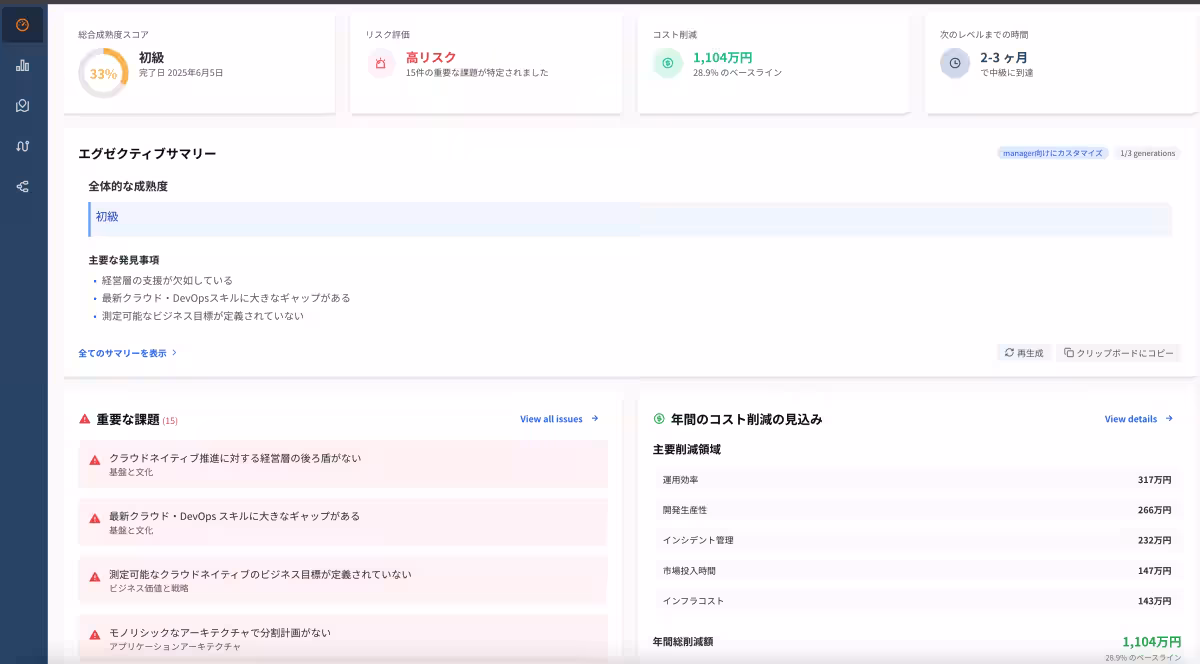Click the yen circle icon on the コスト削減 card

(x=666, y=64)
